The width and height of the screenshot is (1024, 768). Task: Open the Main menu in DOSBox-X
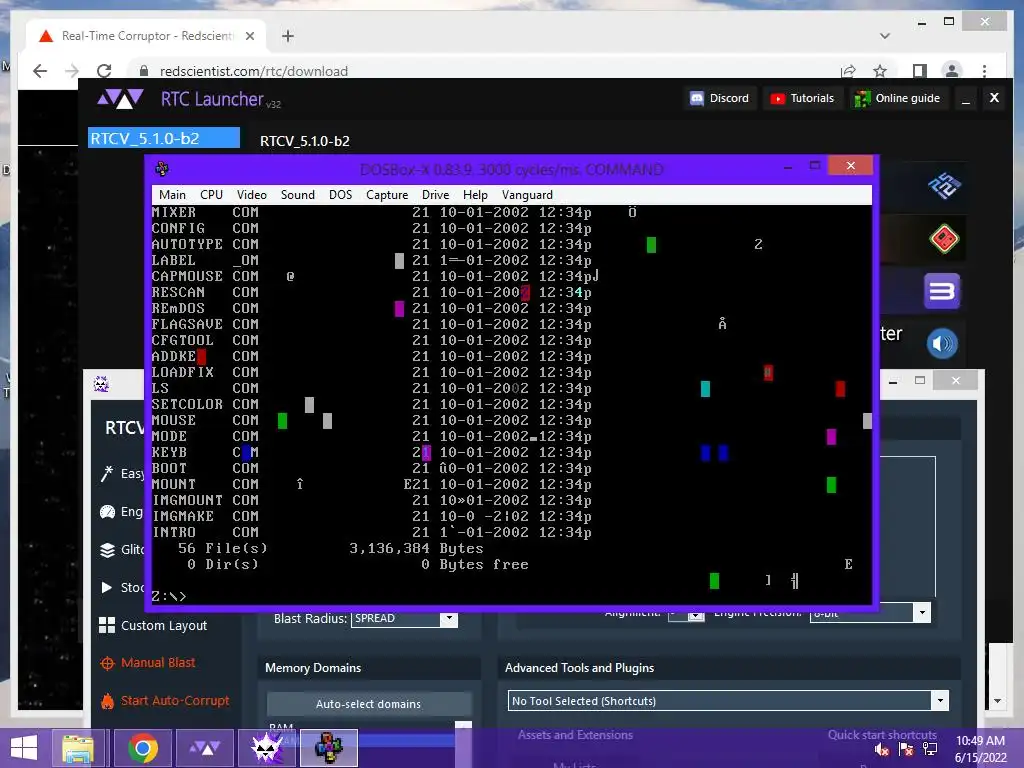tap(172, 195)
